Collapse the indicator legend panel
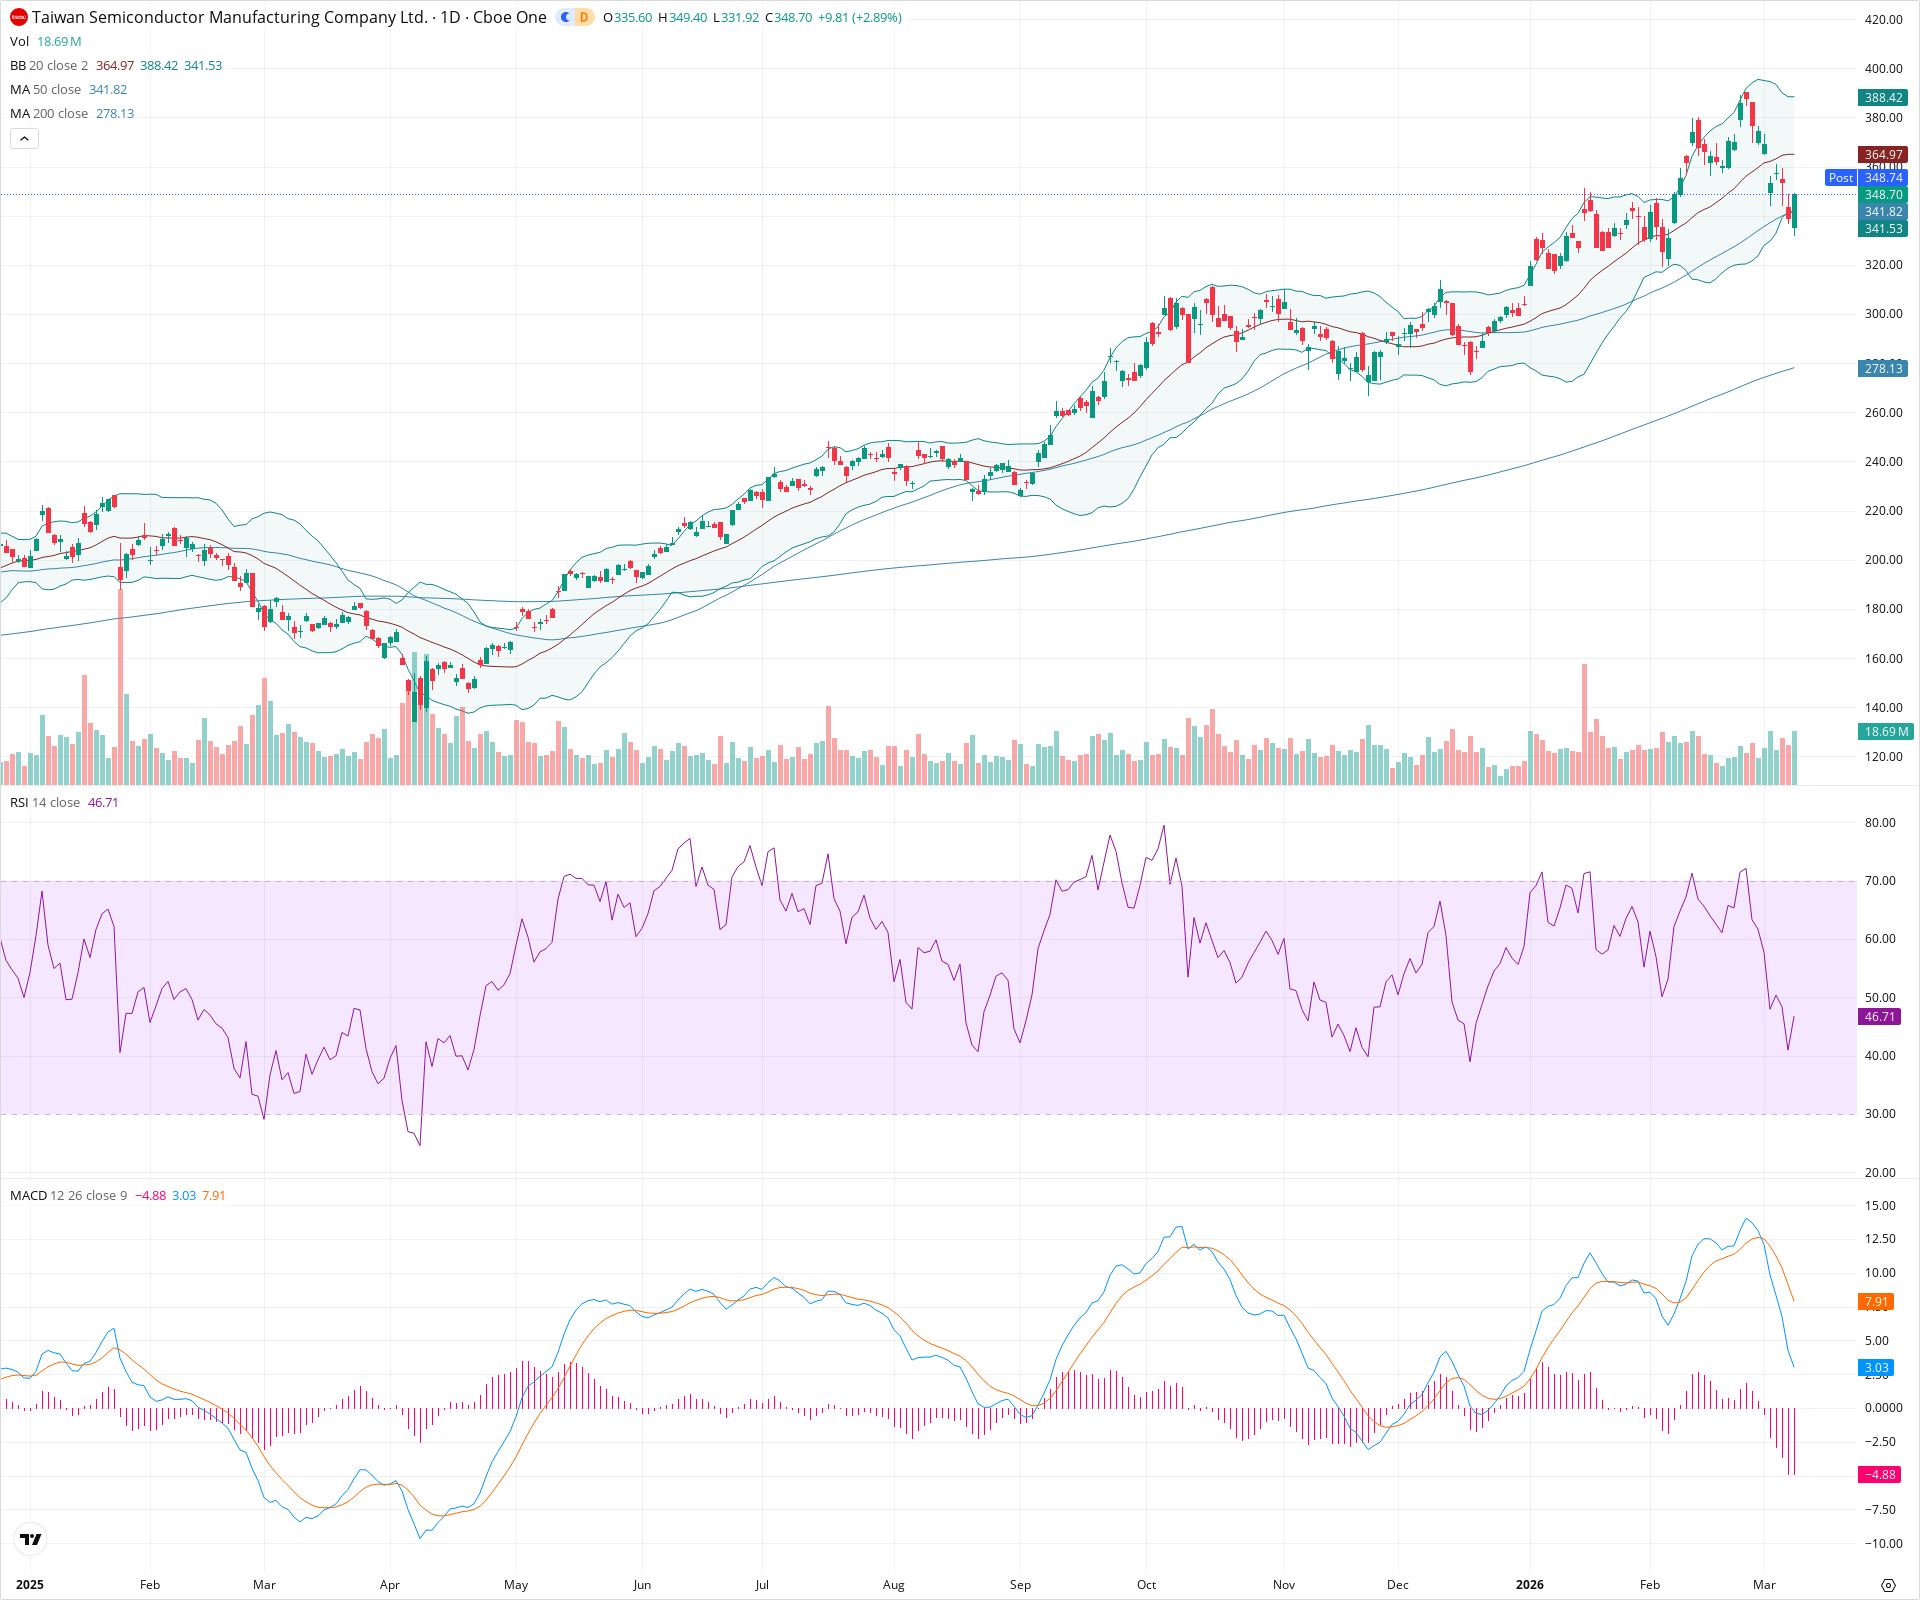Image resolution: width=1920 pixels, height=1600 pixels. (x=24, y=138)
